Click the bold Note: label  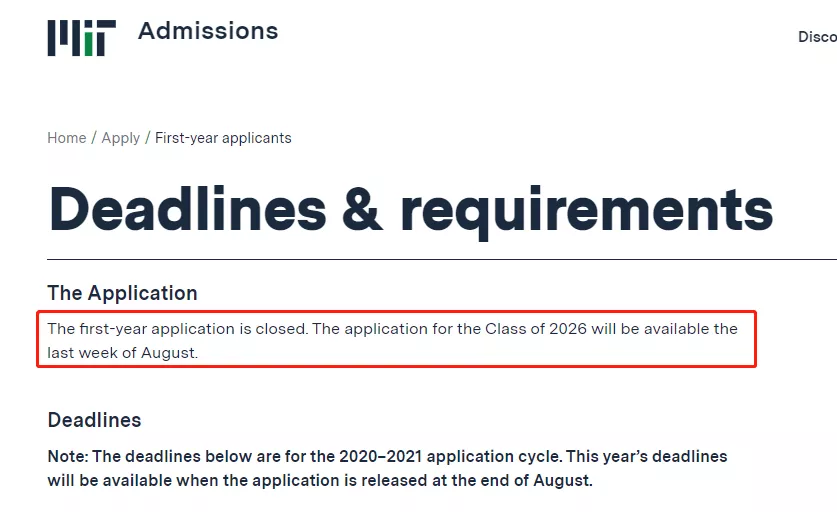pyautogui.click(x=68, y=456)
